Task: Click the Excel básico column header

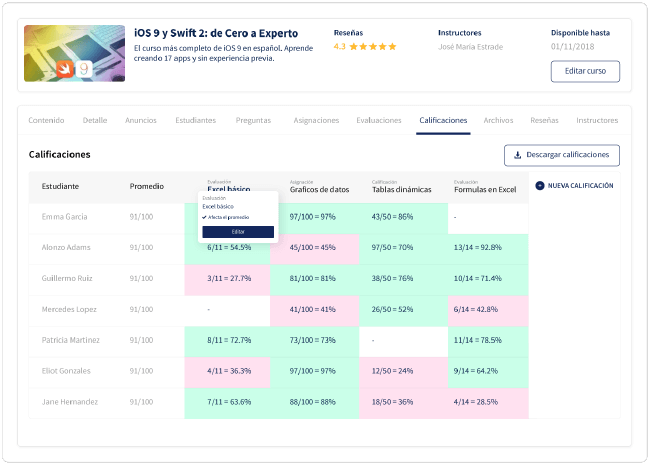Action: [228, 189]
